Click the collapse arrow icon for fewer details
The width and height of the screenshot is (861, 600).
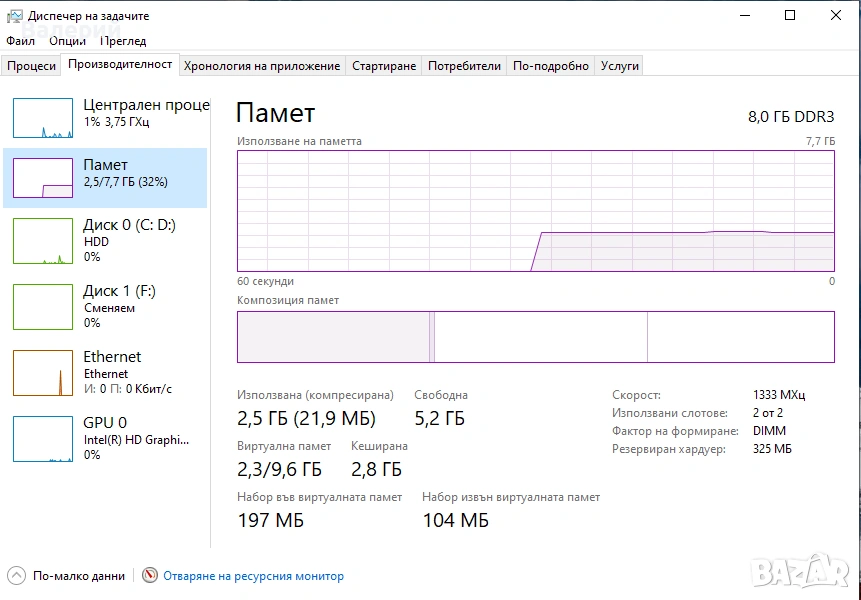(x=17, y=576)
